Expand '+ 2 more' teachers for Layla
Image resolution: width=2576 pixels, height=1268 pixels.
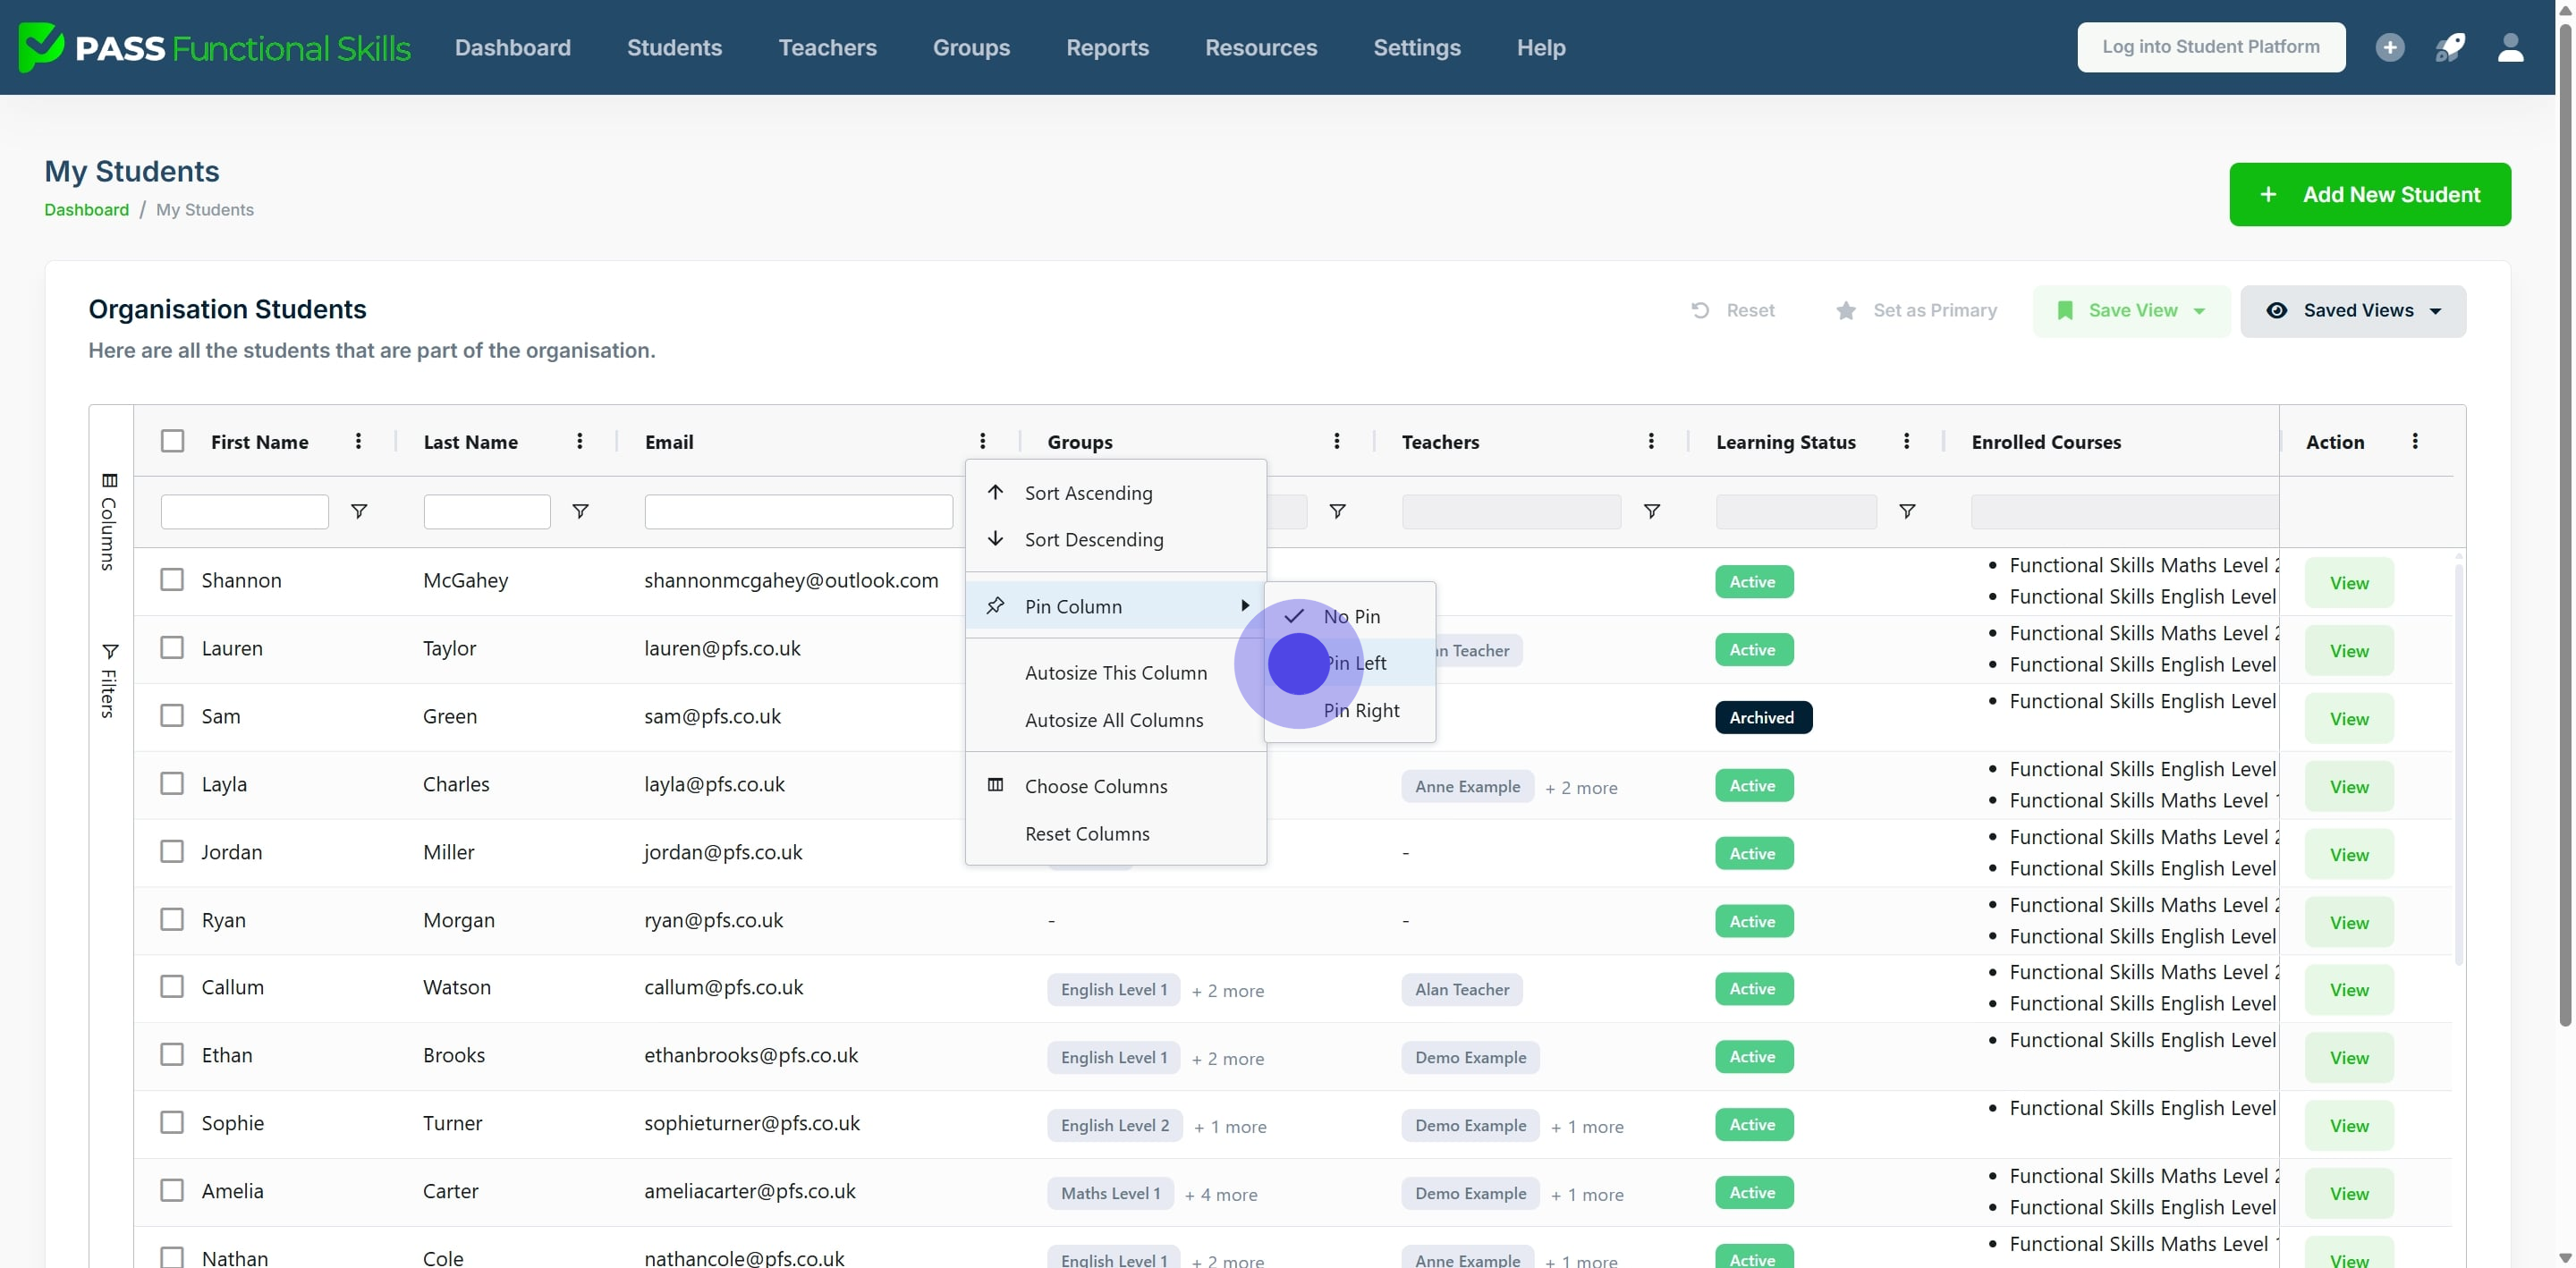coord(1581,788)
